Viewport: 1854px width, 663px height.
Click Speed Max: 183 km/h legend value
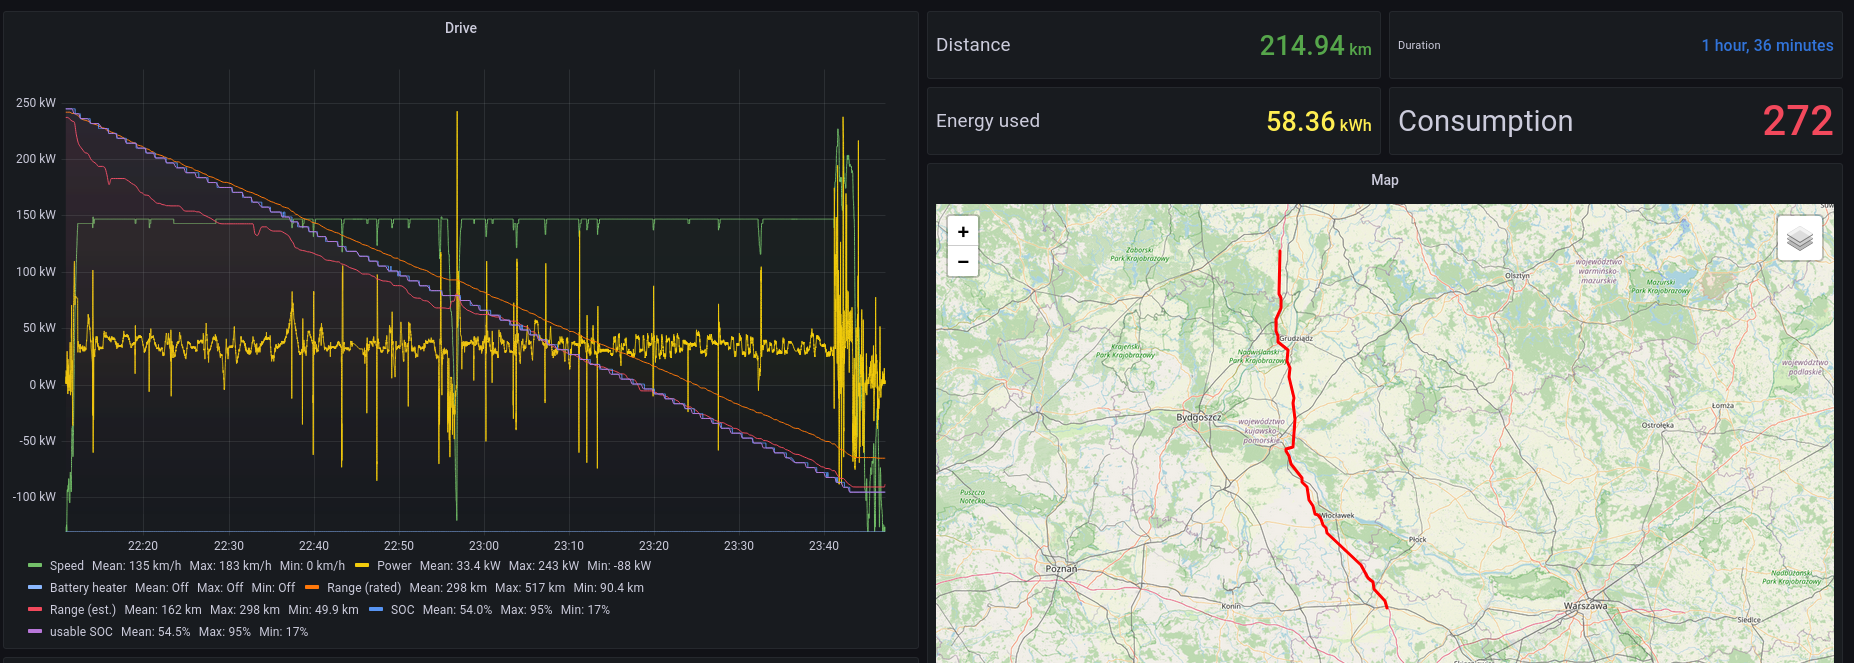click(x=230, y=566)
